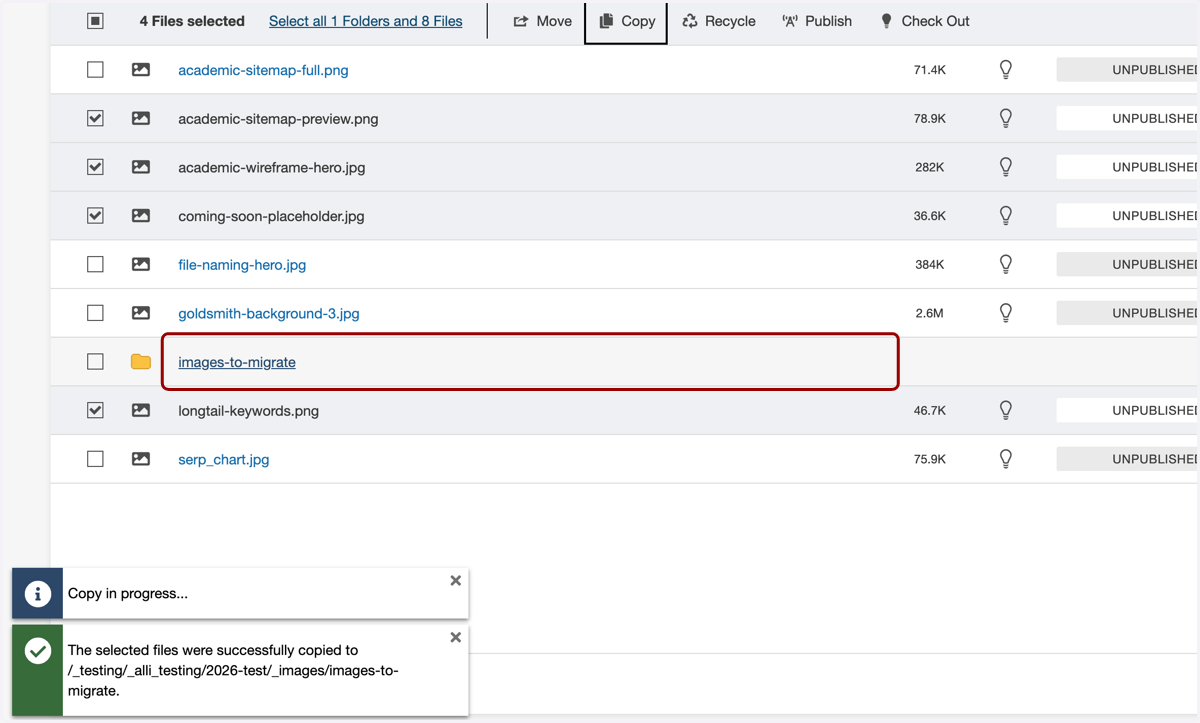The height and width of the screenshot is (723, 1200).
Task: Click the Publish toolbar button
Action: (x=817, y=21)
